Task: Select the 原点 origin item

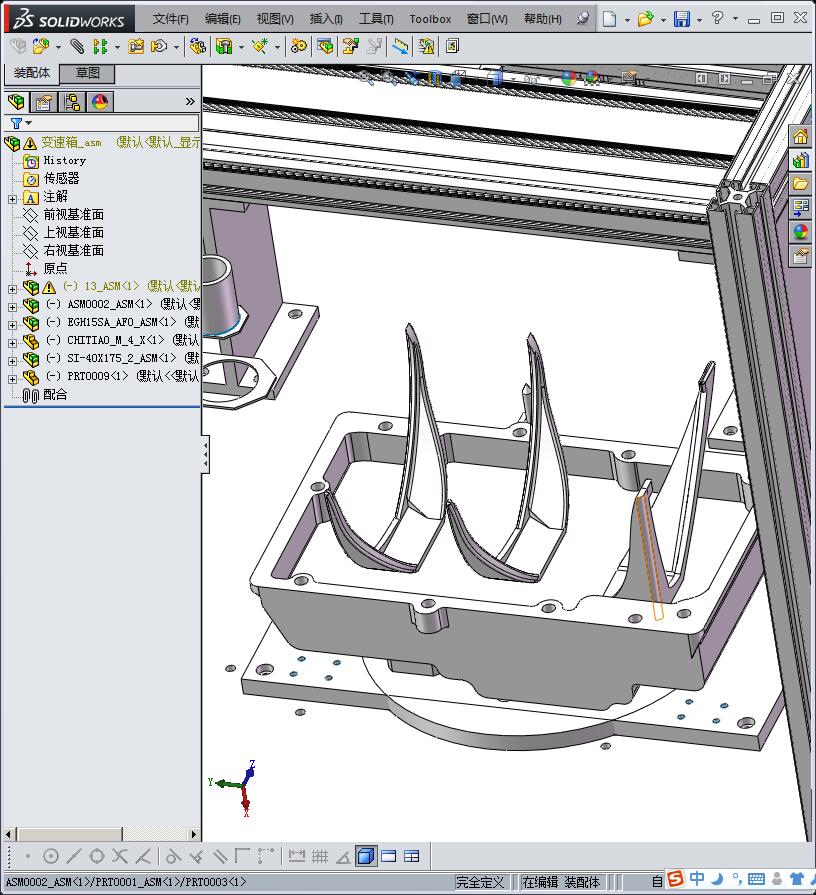Action: (x=55, y=268)
